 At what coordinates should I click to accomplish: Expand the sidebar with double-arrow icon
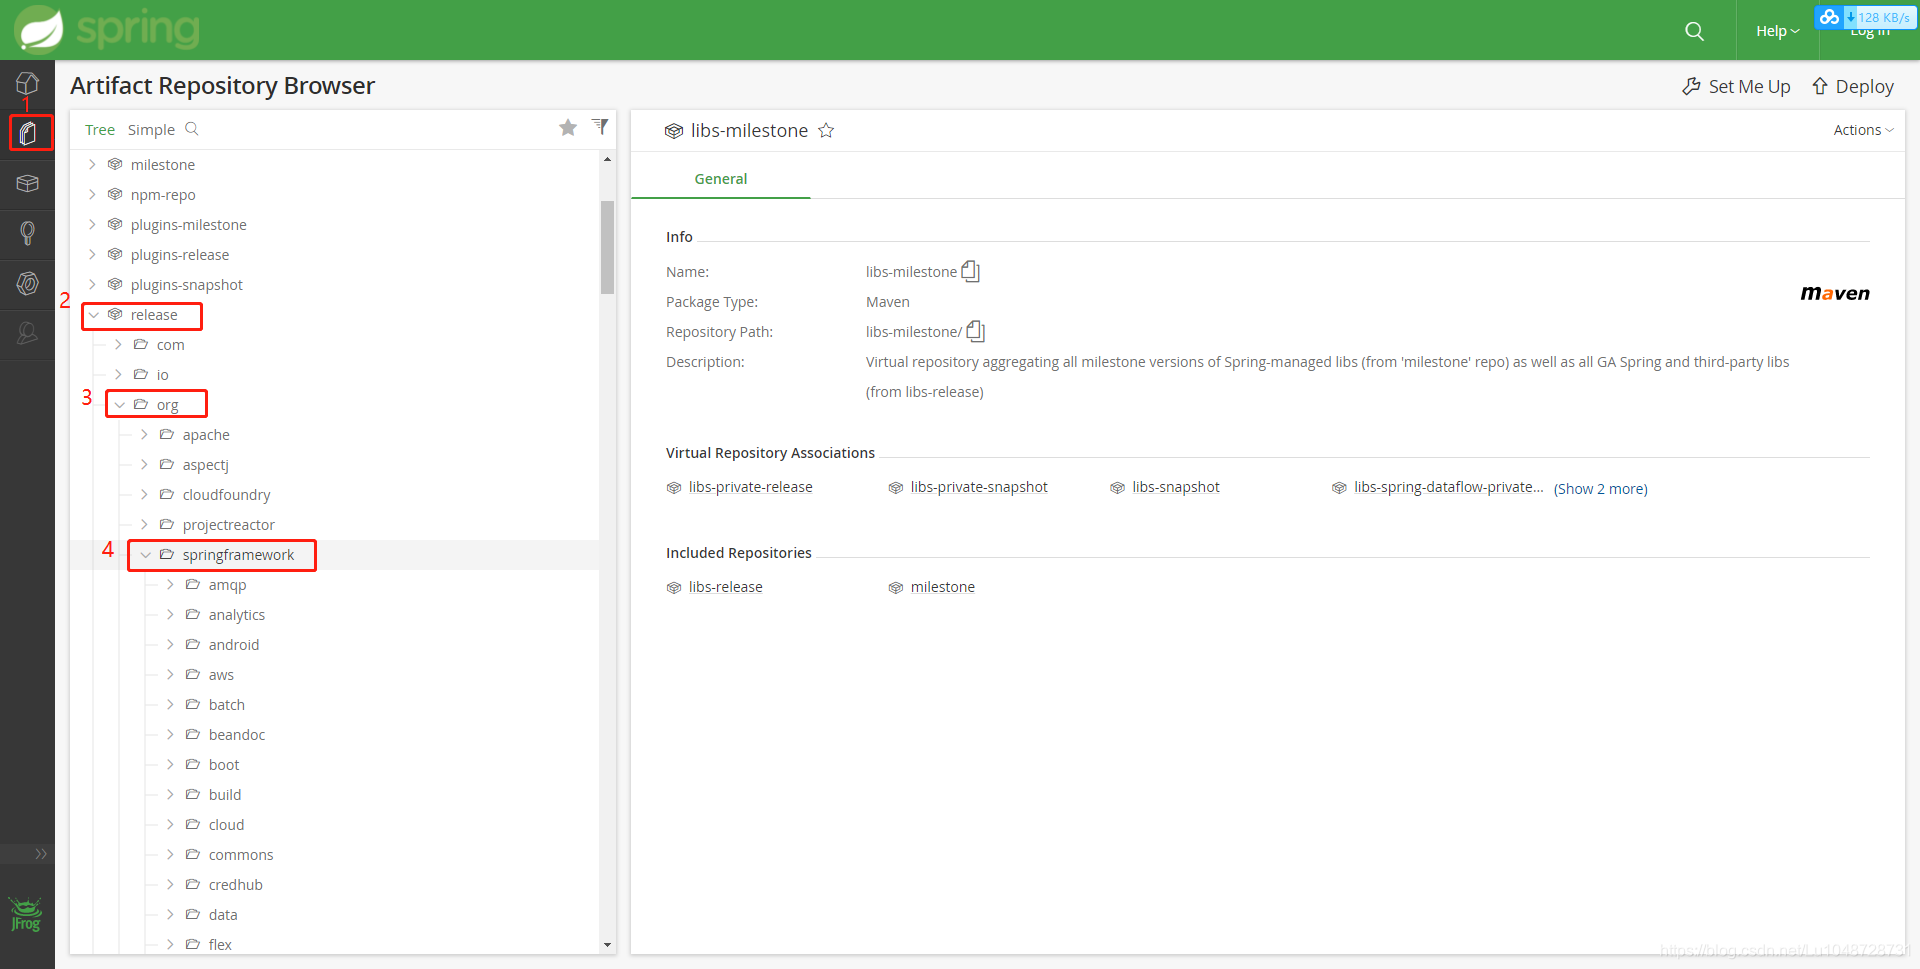41,854
